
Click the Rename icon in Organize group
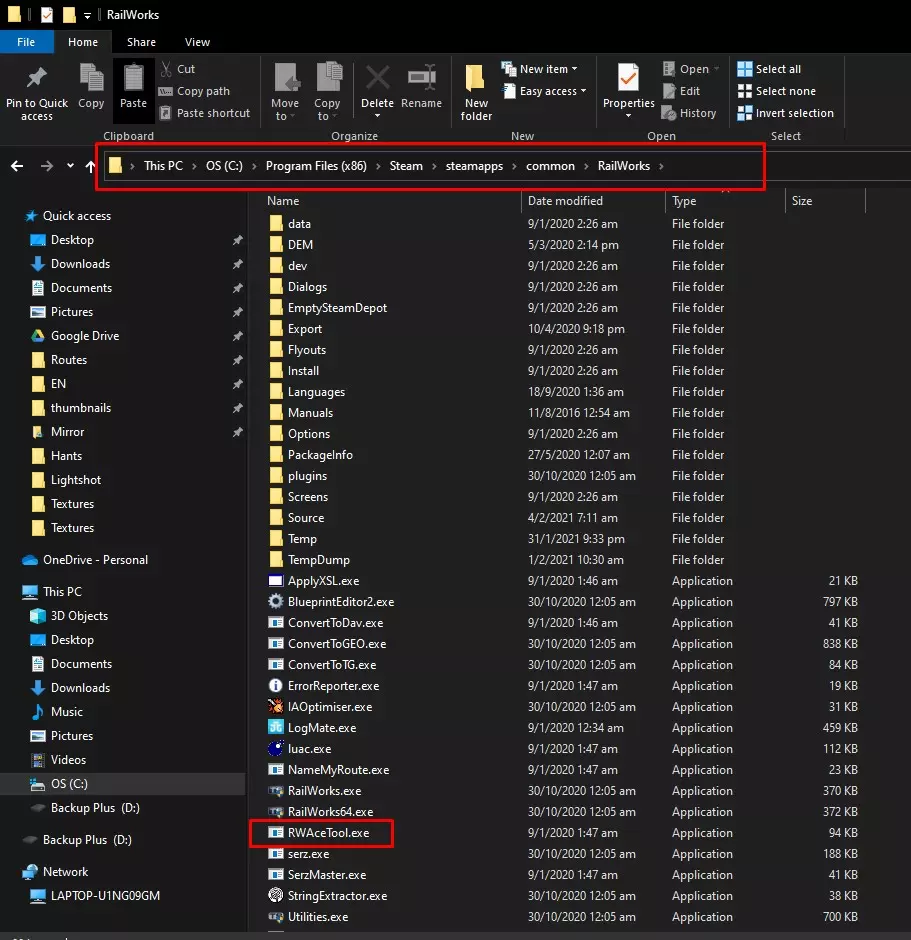coord(421,80)
